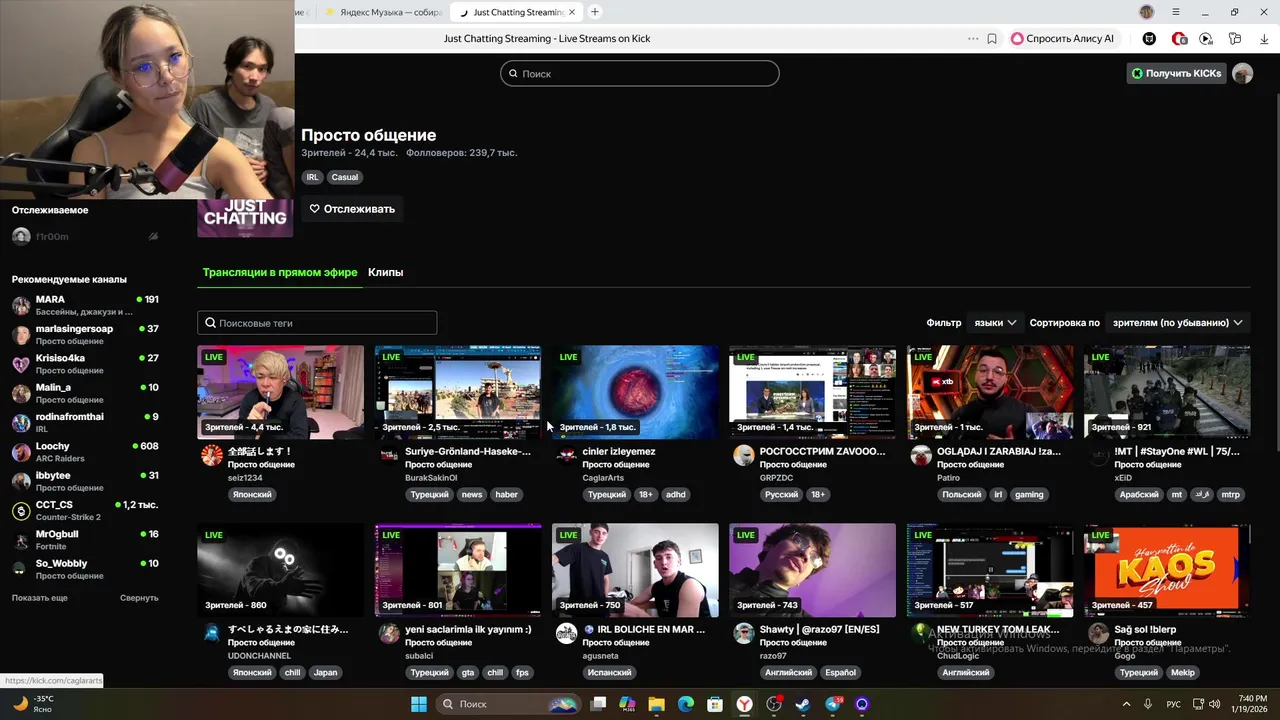Screen dimensions: 1280x720
Task: Close the Just Chatting Streaming tab
Action: pyautogui.click(x=571, y=12)
